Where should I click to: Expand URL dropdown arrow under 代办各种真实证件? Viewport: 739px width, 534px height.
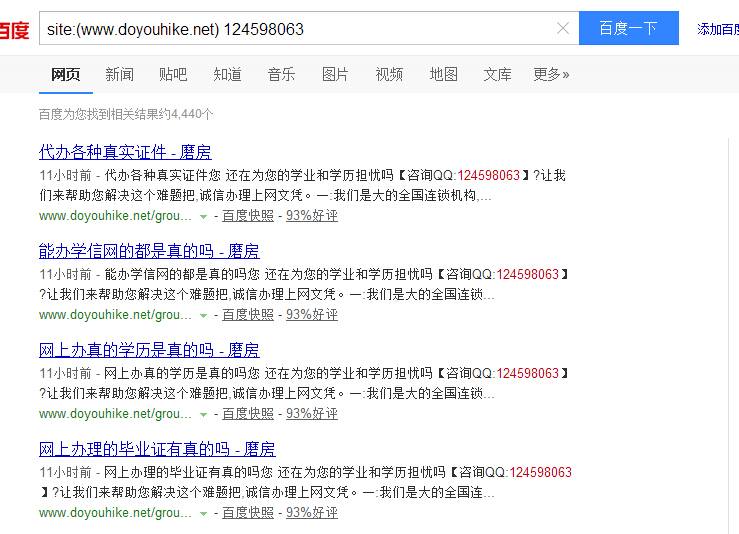tap(203, 217)
